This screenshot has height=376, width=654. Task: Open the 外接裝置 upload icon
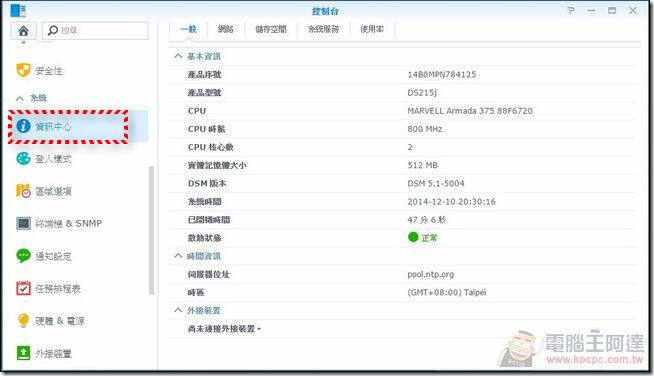[x=23, y=353]
